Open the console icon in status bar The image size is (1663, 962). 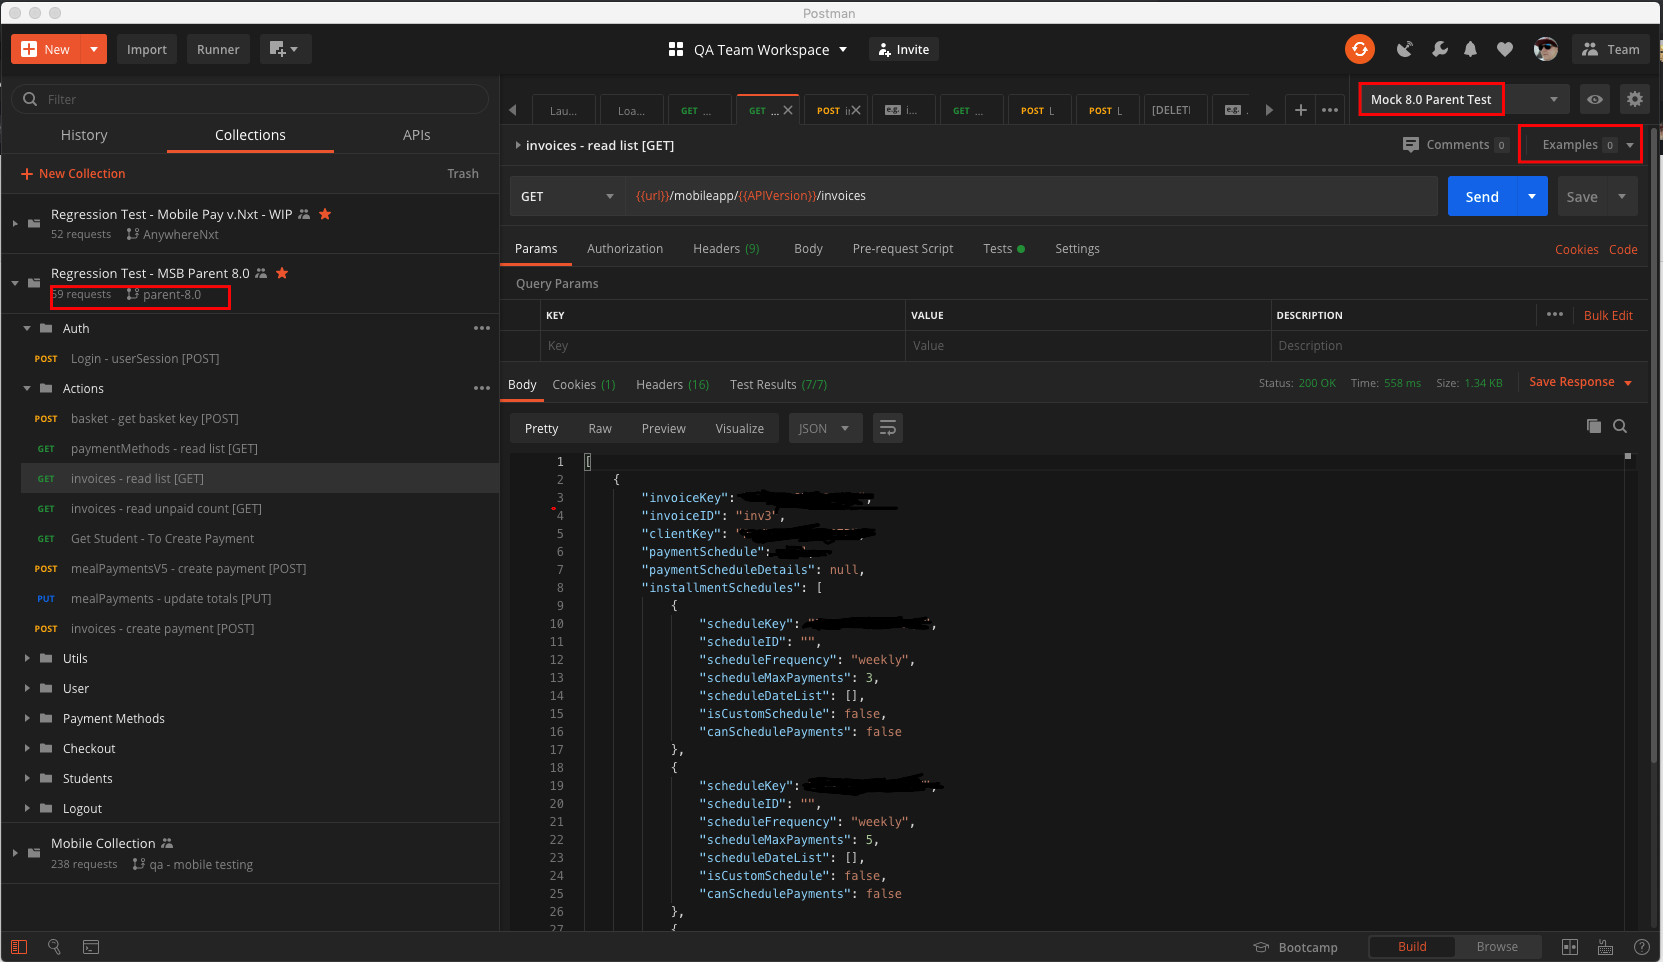pos(91,947)
